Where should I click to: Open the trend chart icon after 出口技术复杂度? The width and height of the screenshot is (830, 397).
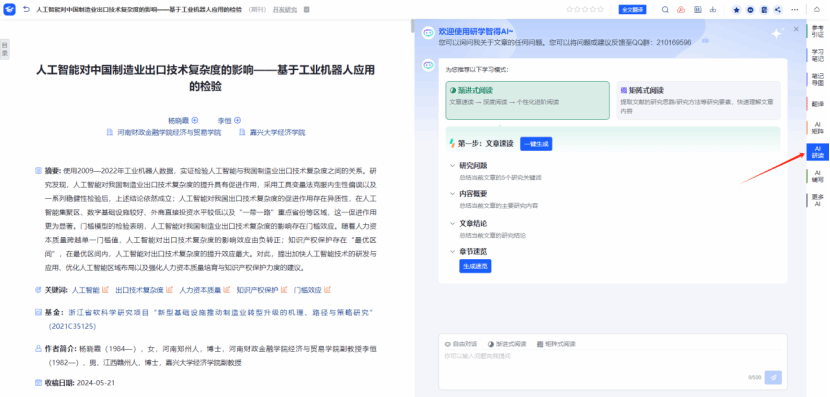pos(169,290)
